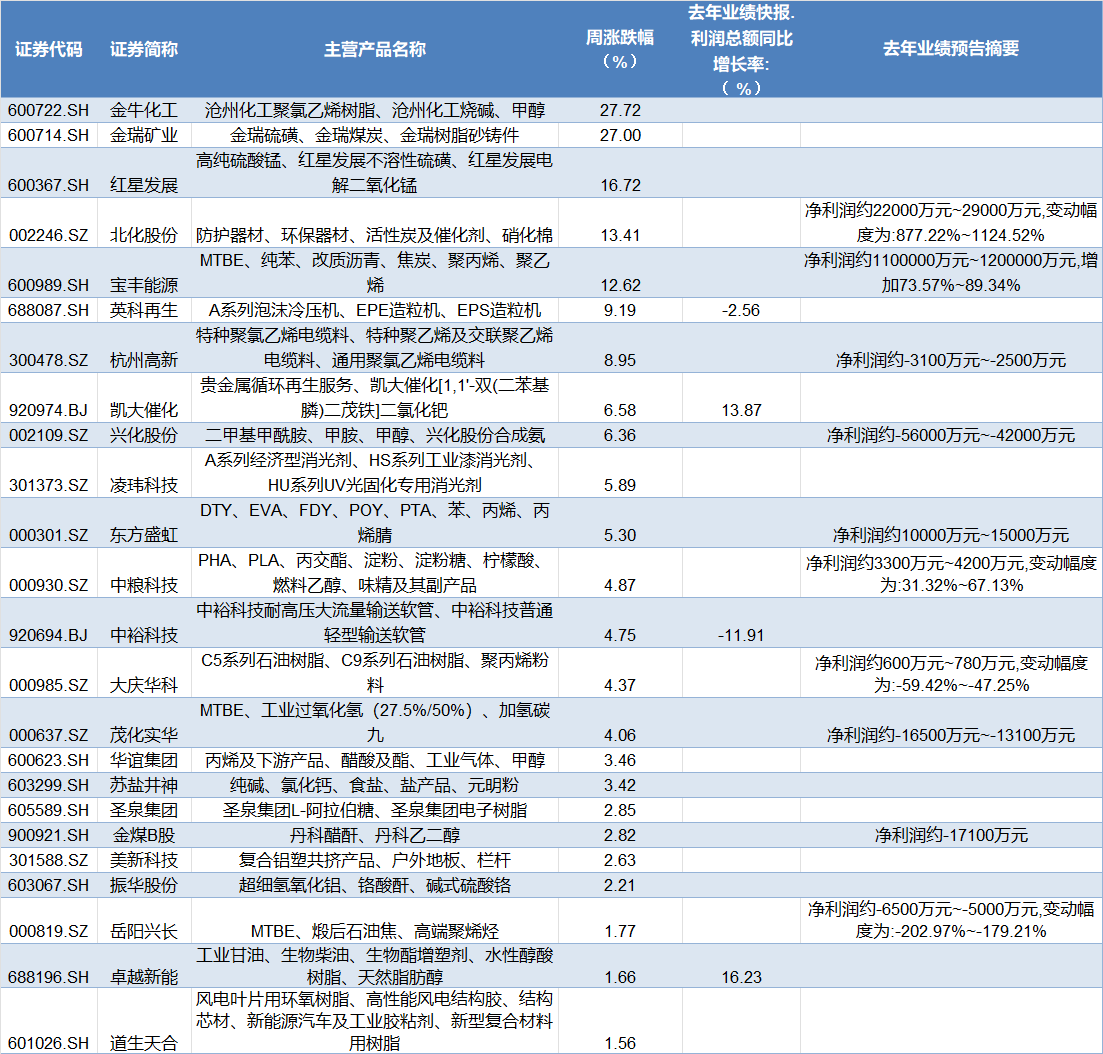The height and width of the screenshot is (1054, 1103).
Task: Click 大庆华科 profit forecast summary cell
Action: coord(950,673)
